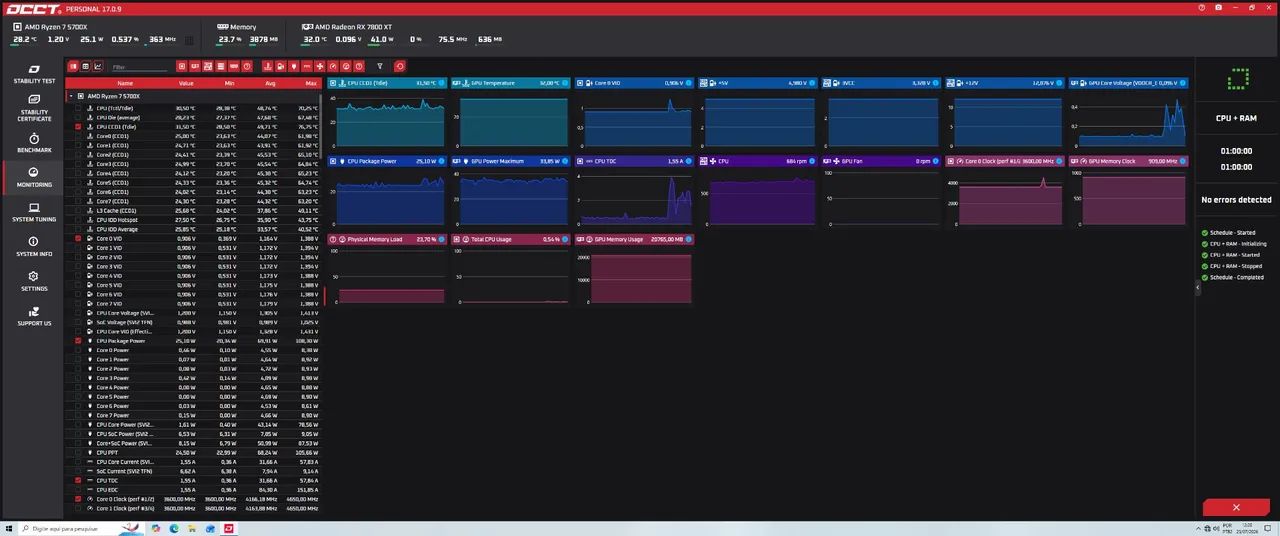The width and height of the screenshot is (1280, 536).
Task: Select the Monitoring sidebar item
Action: 34,177
